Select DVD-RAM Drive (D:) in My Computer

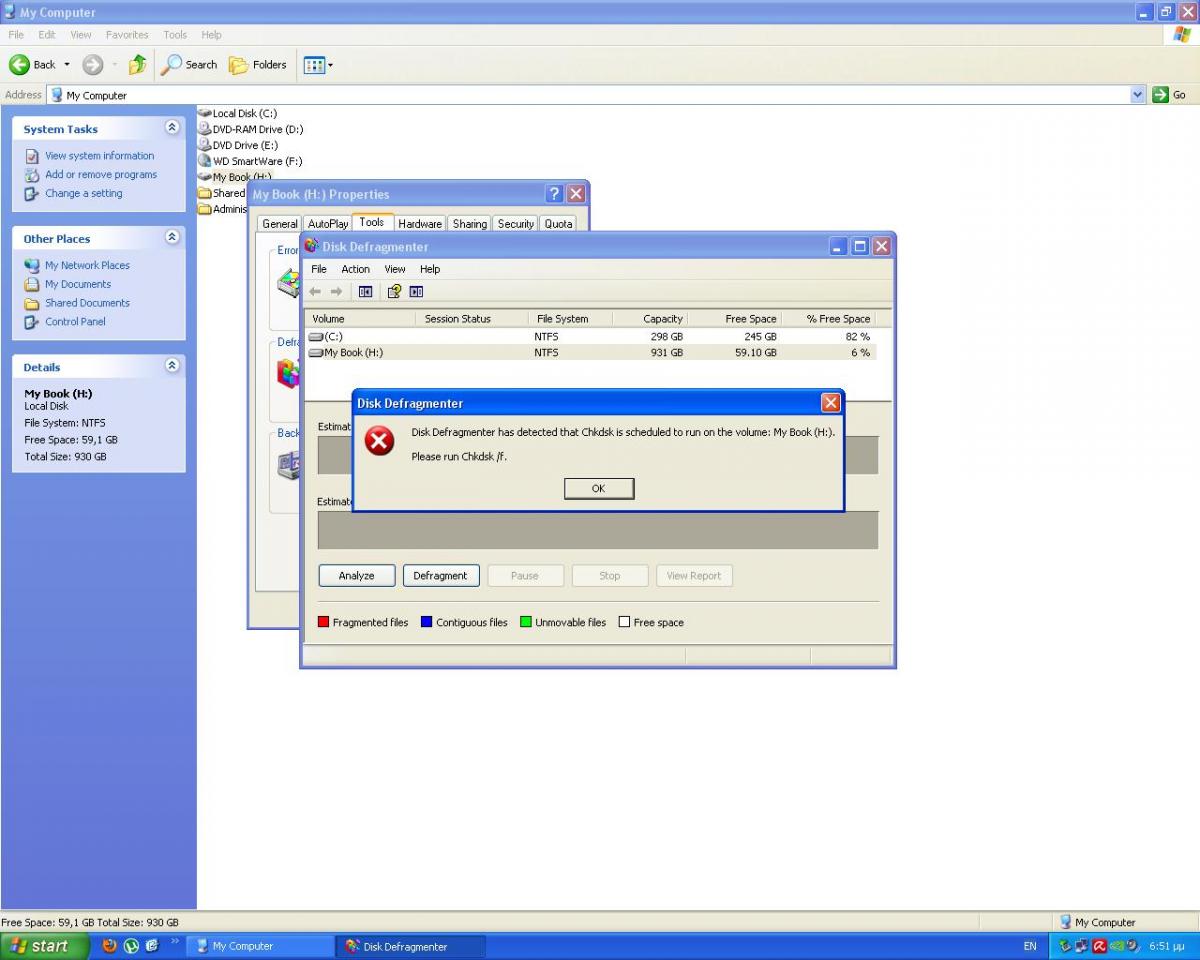click(250, 130)
